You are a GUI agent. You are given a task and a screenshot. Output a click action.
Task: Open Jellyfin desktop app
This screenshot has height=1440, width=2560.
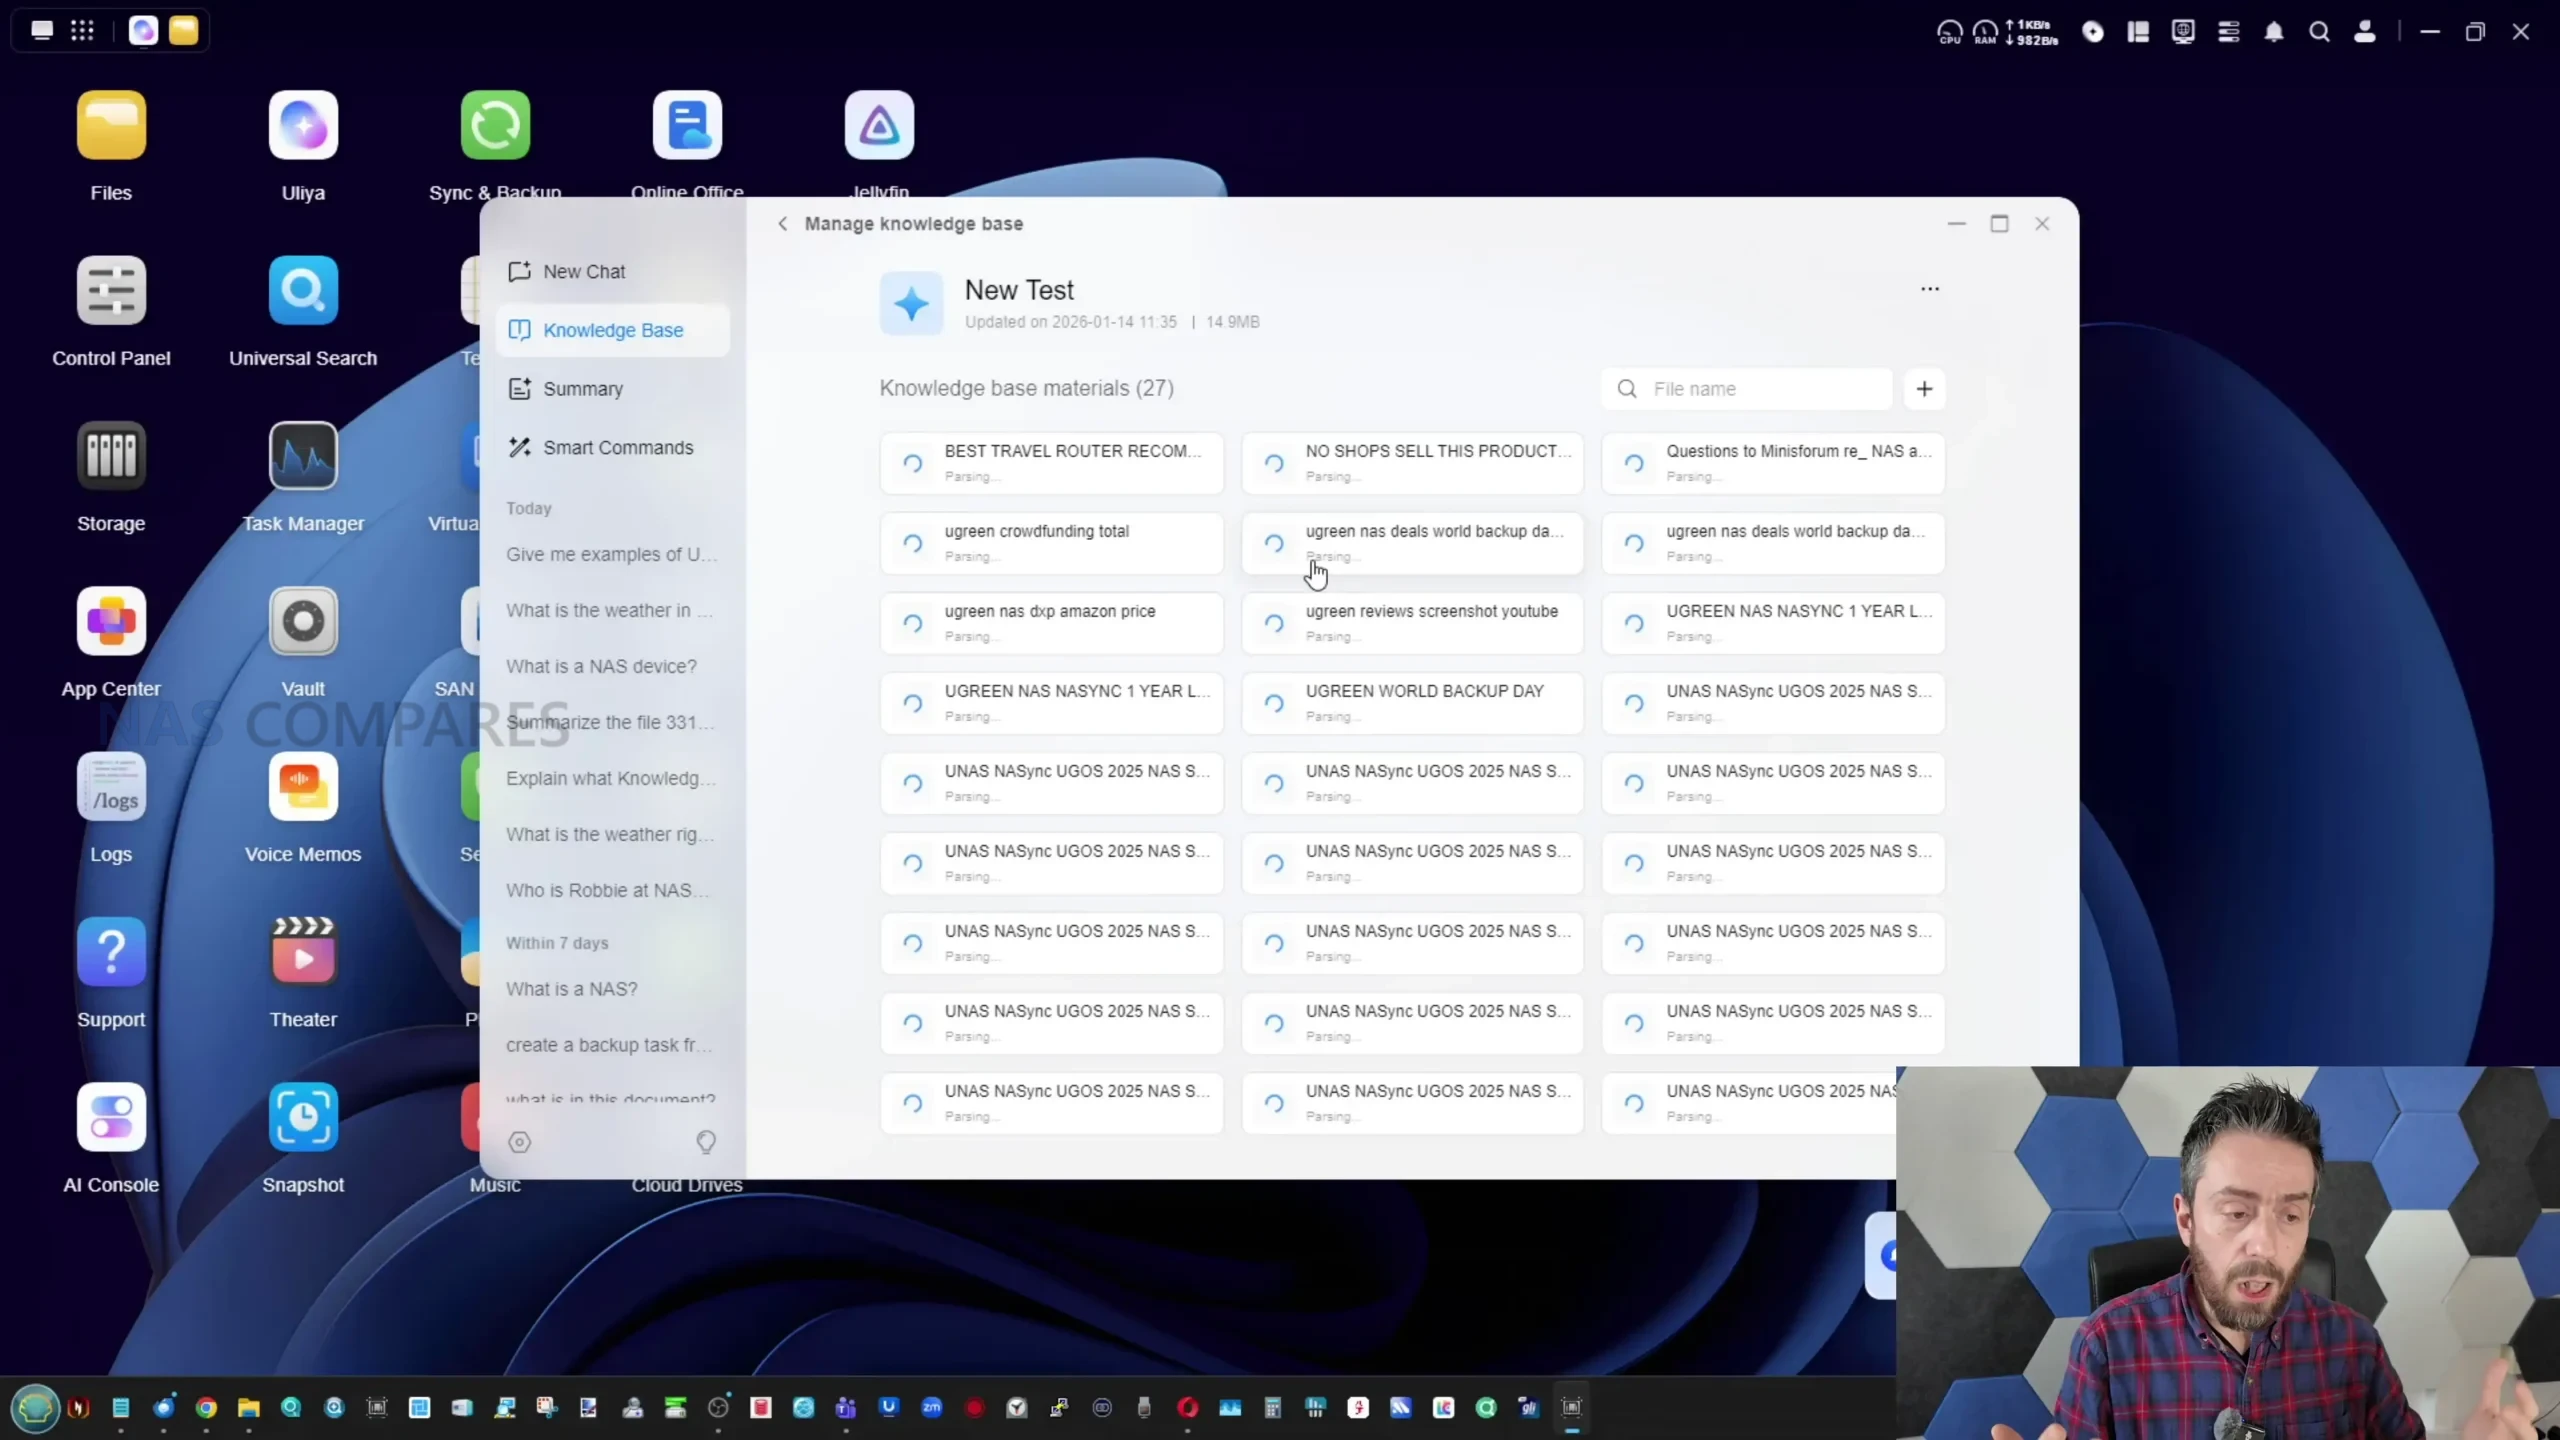(879, 126)
